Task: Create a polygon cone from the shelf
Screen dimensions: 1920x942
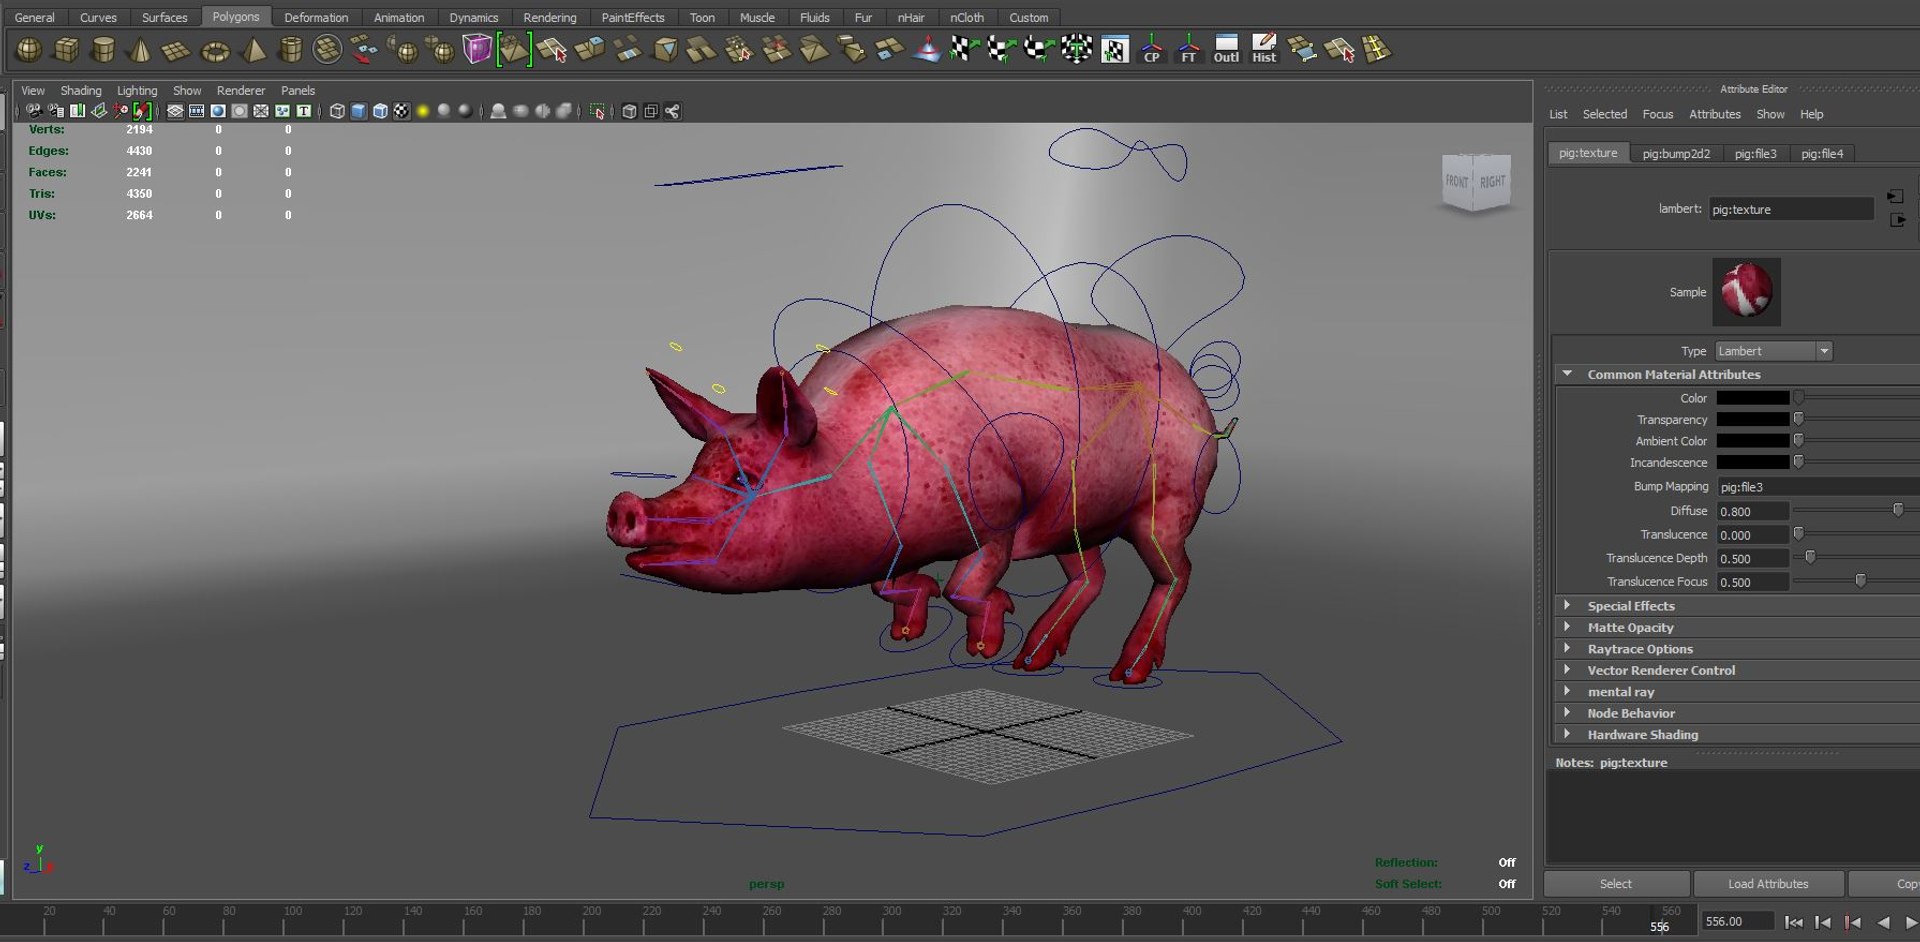Action: coord(140,49)
